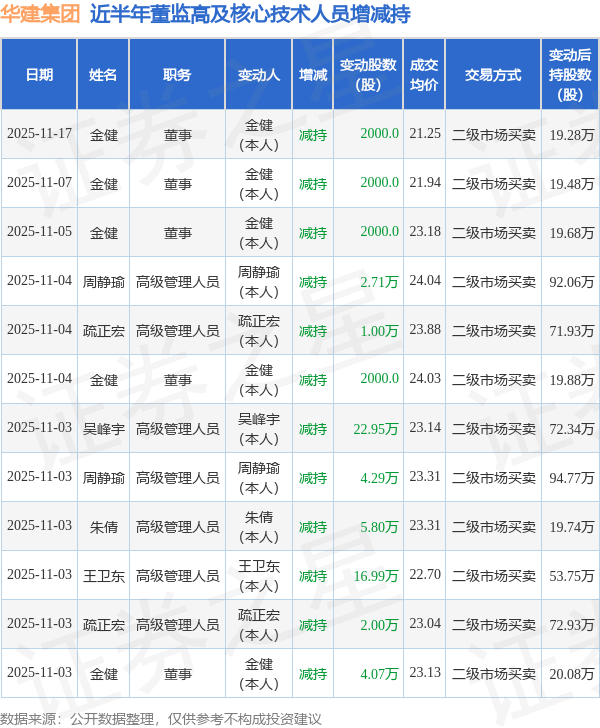Click 二级市场买卖 in the 2025-11-07 row
The image size is (600, 728).
tap(494, 184)
